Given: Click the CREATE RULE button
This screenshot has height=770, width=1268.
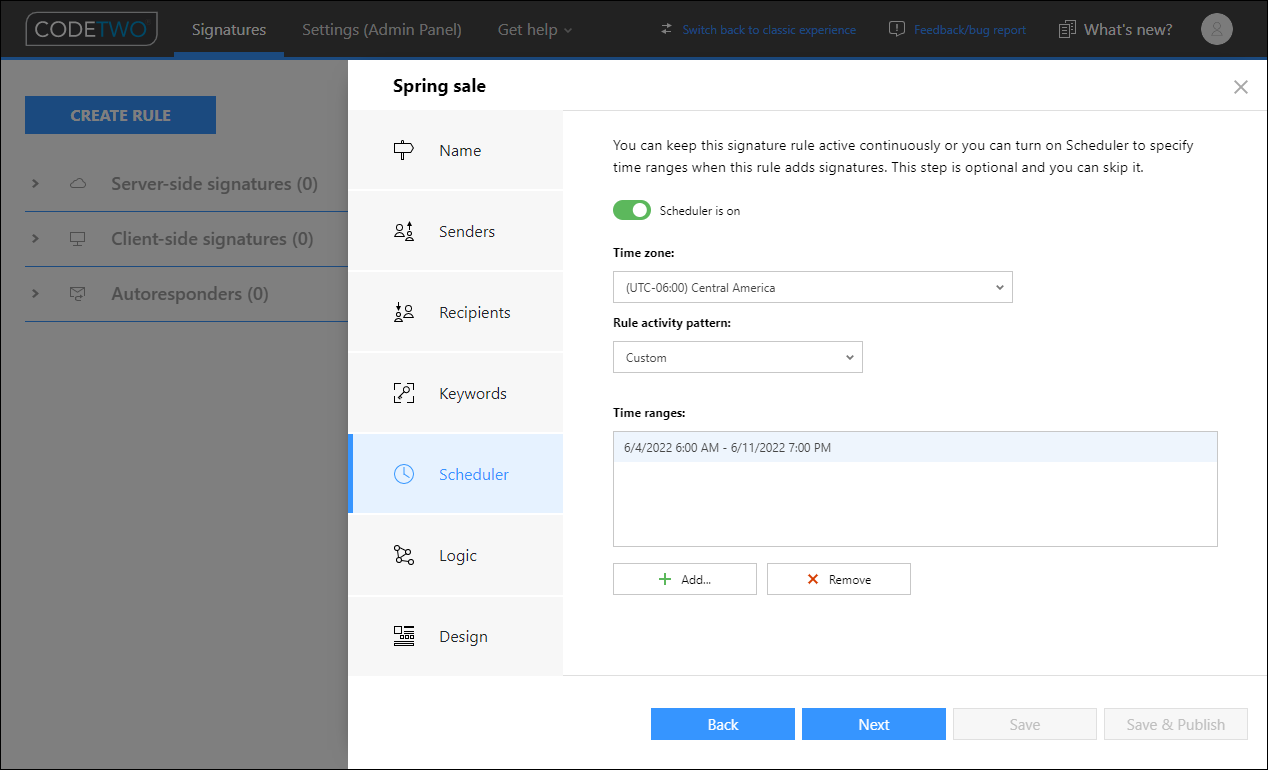Looking at the screenshot, I should [x=120, y=115].
